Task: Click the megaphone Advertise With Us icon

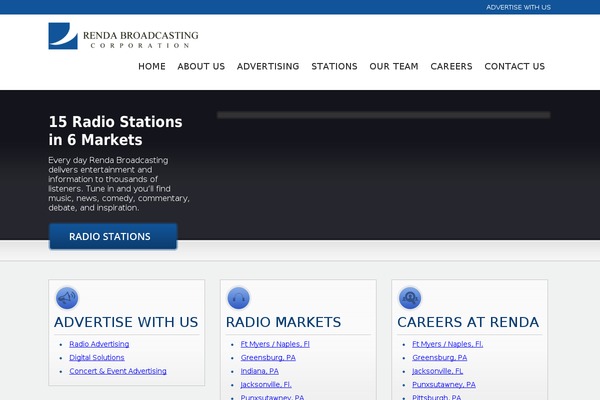Action: [67, 298]
